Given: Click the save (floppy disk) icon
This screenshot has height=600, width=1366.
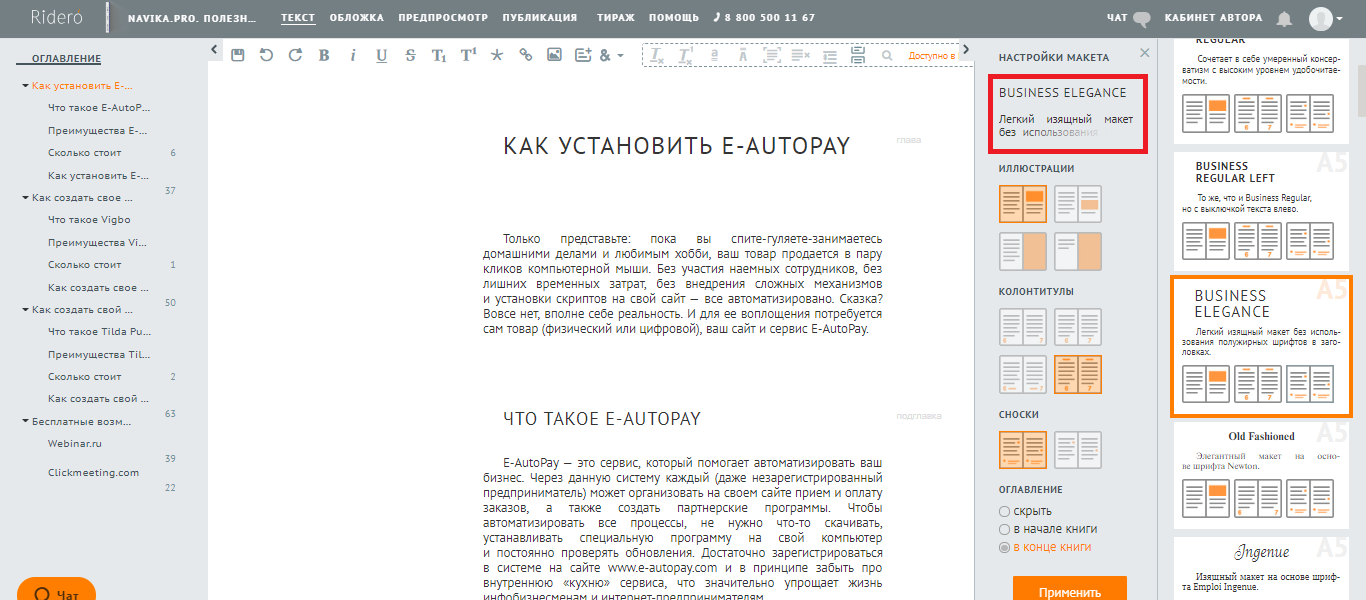Looking at the screenshot, I should (237, 55).
